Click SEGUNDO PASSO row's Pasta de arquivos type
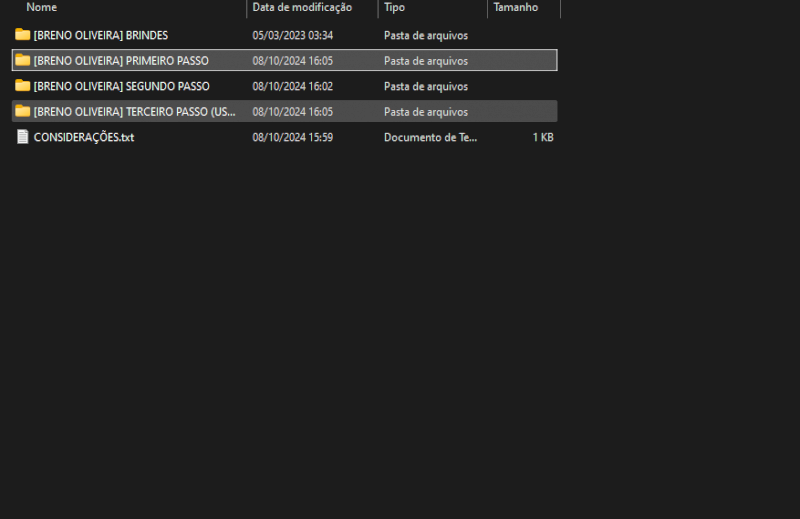 (426, 86)
